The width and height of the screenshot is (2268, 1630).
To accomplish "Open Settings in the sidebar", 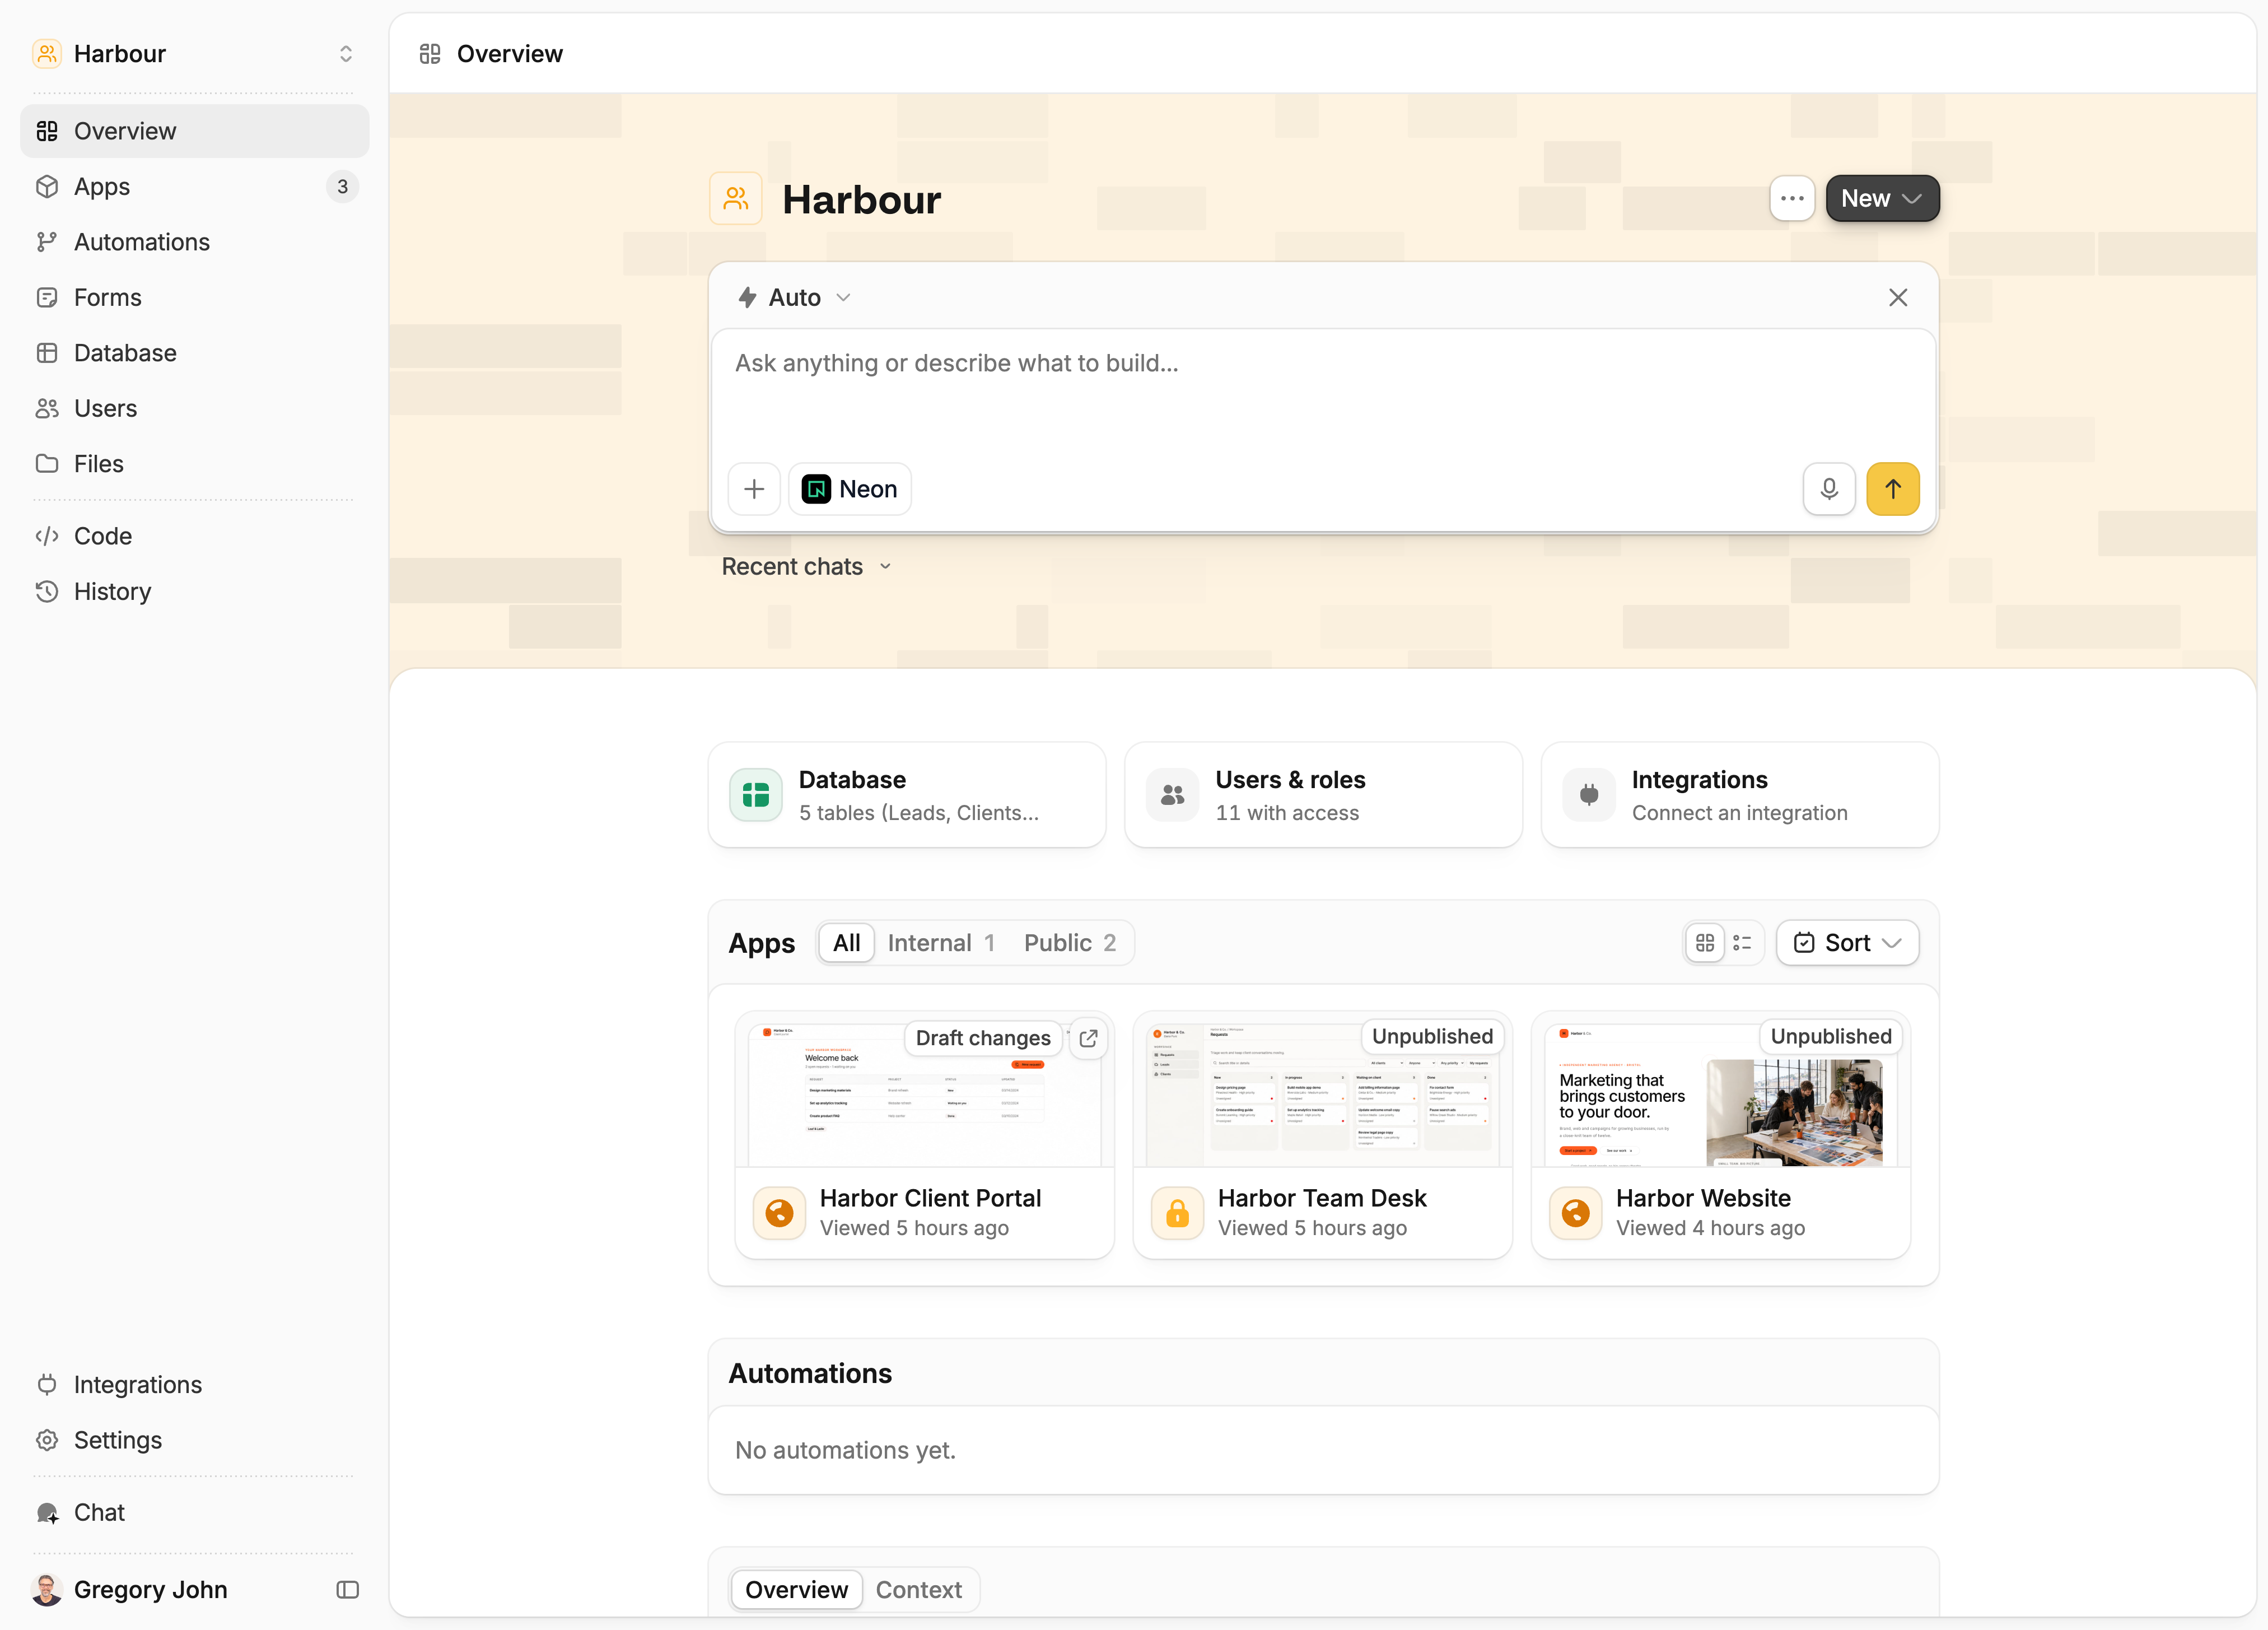I will coord(194,1440).
